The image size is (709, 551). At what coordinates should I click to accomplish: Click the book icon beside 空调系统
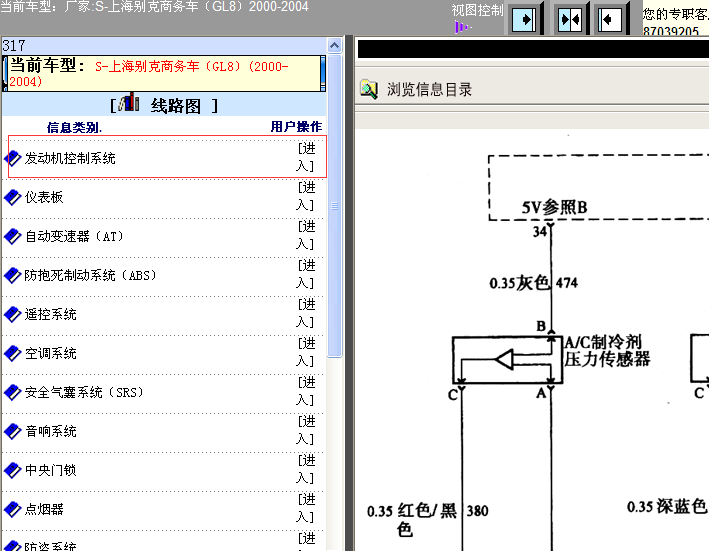click(13, 353)
